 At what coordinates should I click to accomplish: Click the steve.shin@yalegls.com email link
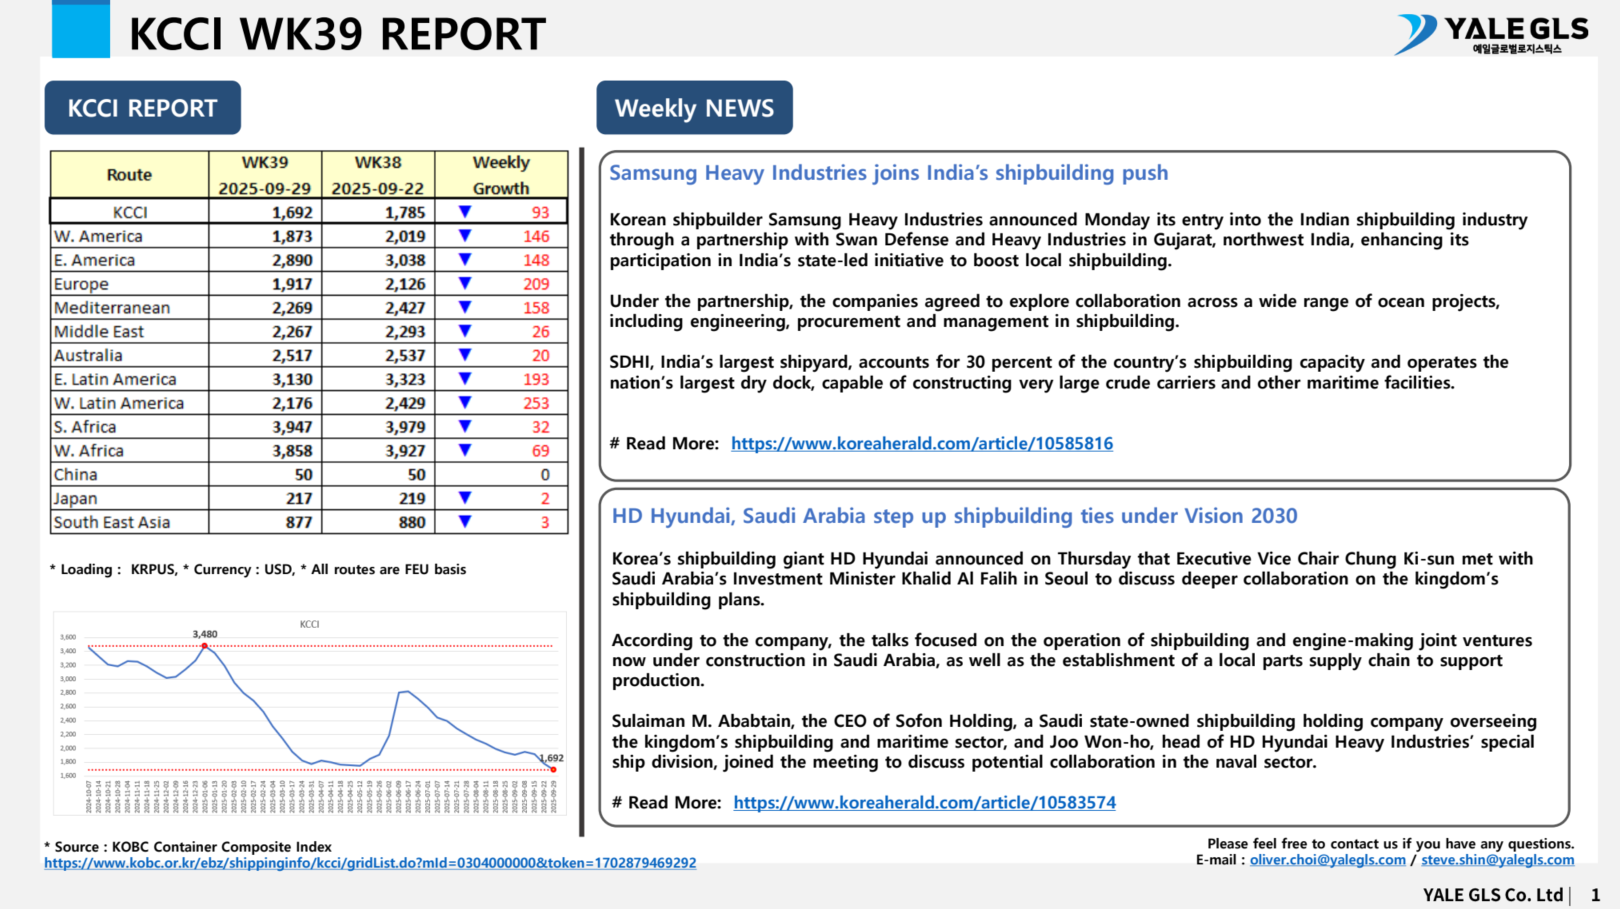pyautogui.click(x=1497, y=860)
